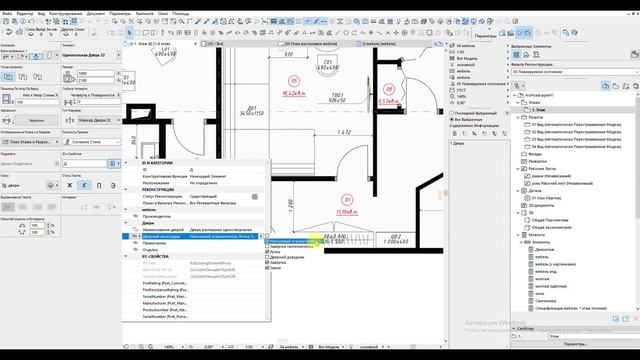Click the reveal depth icon beside Глубина четверти value
The image size is (640, 360).
pyautogui.click(x=69, y=102)
